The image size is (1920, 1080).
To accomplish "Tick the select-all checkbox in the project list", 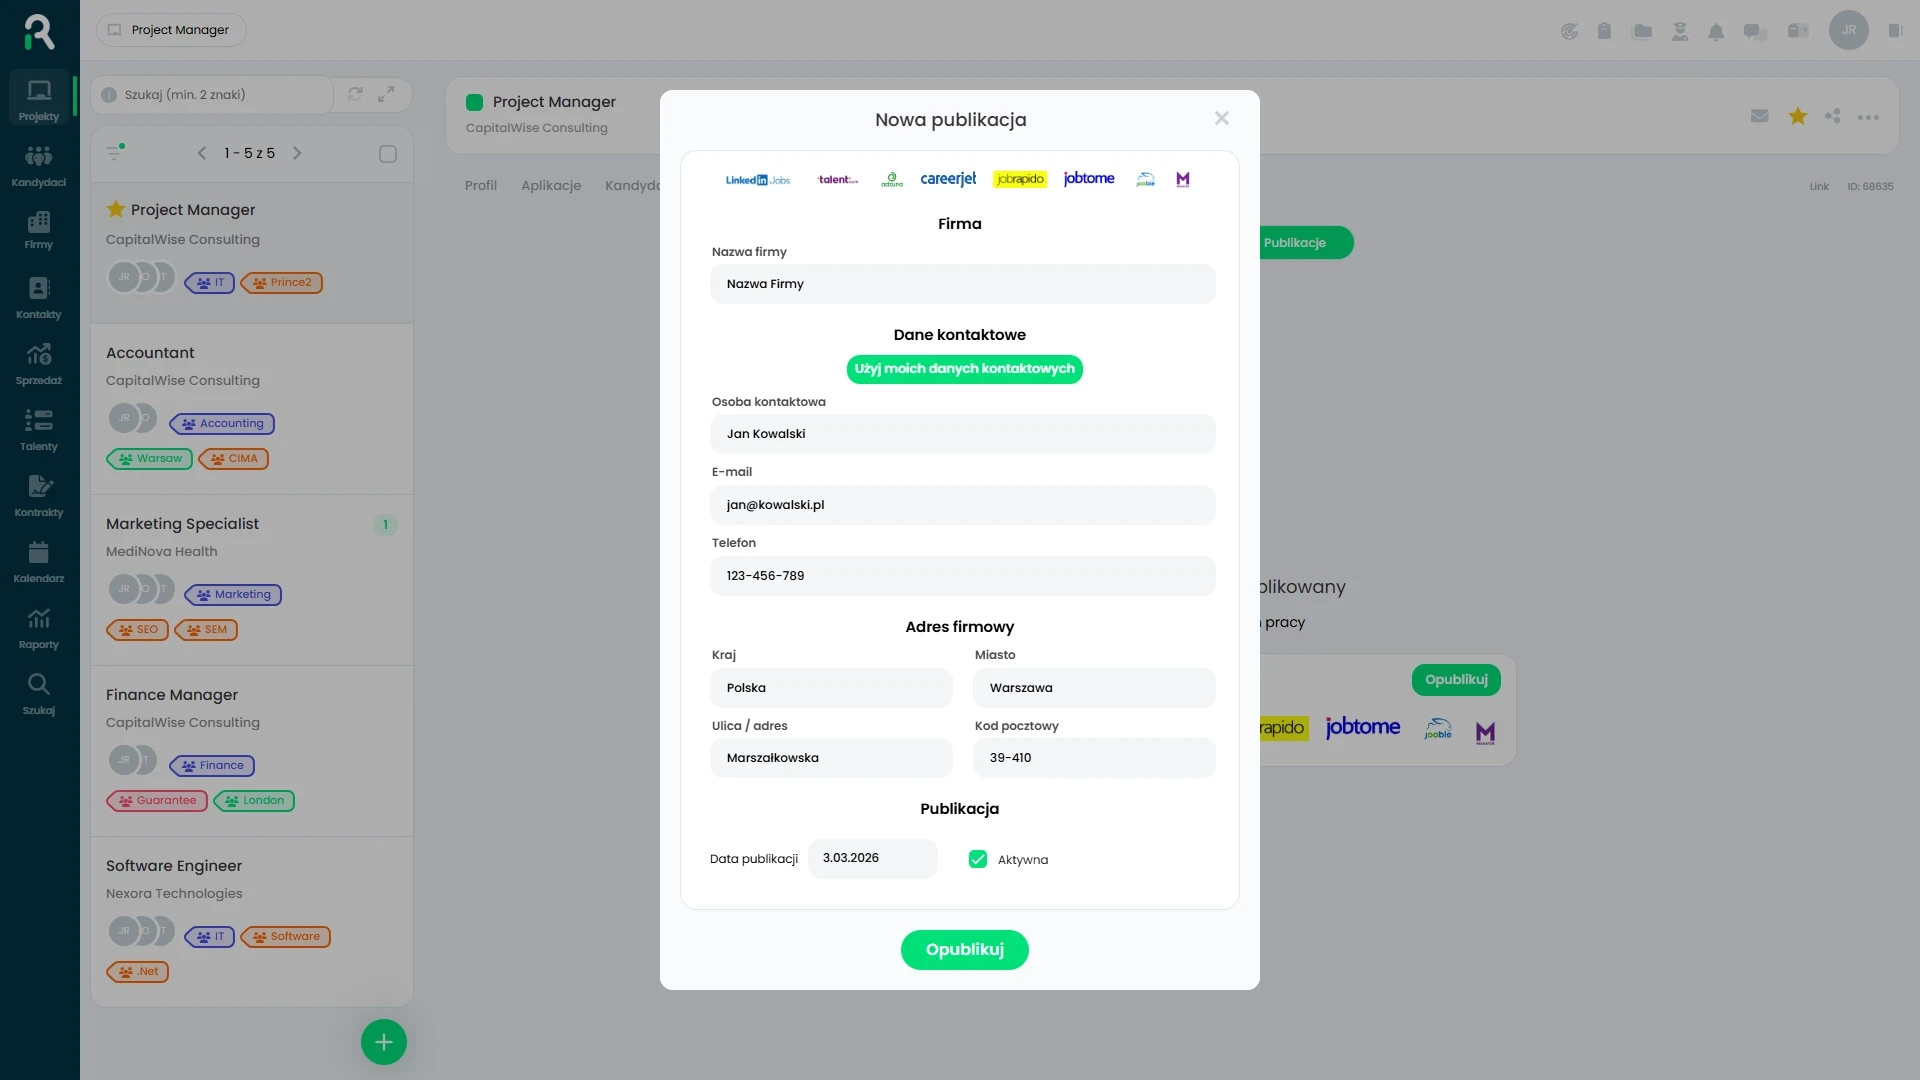I will point(388,154).
